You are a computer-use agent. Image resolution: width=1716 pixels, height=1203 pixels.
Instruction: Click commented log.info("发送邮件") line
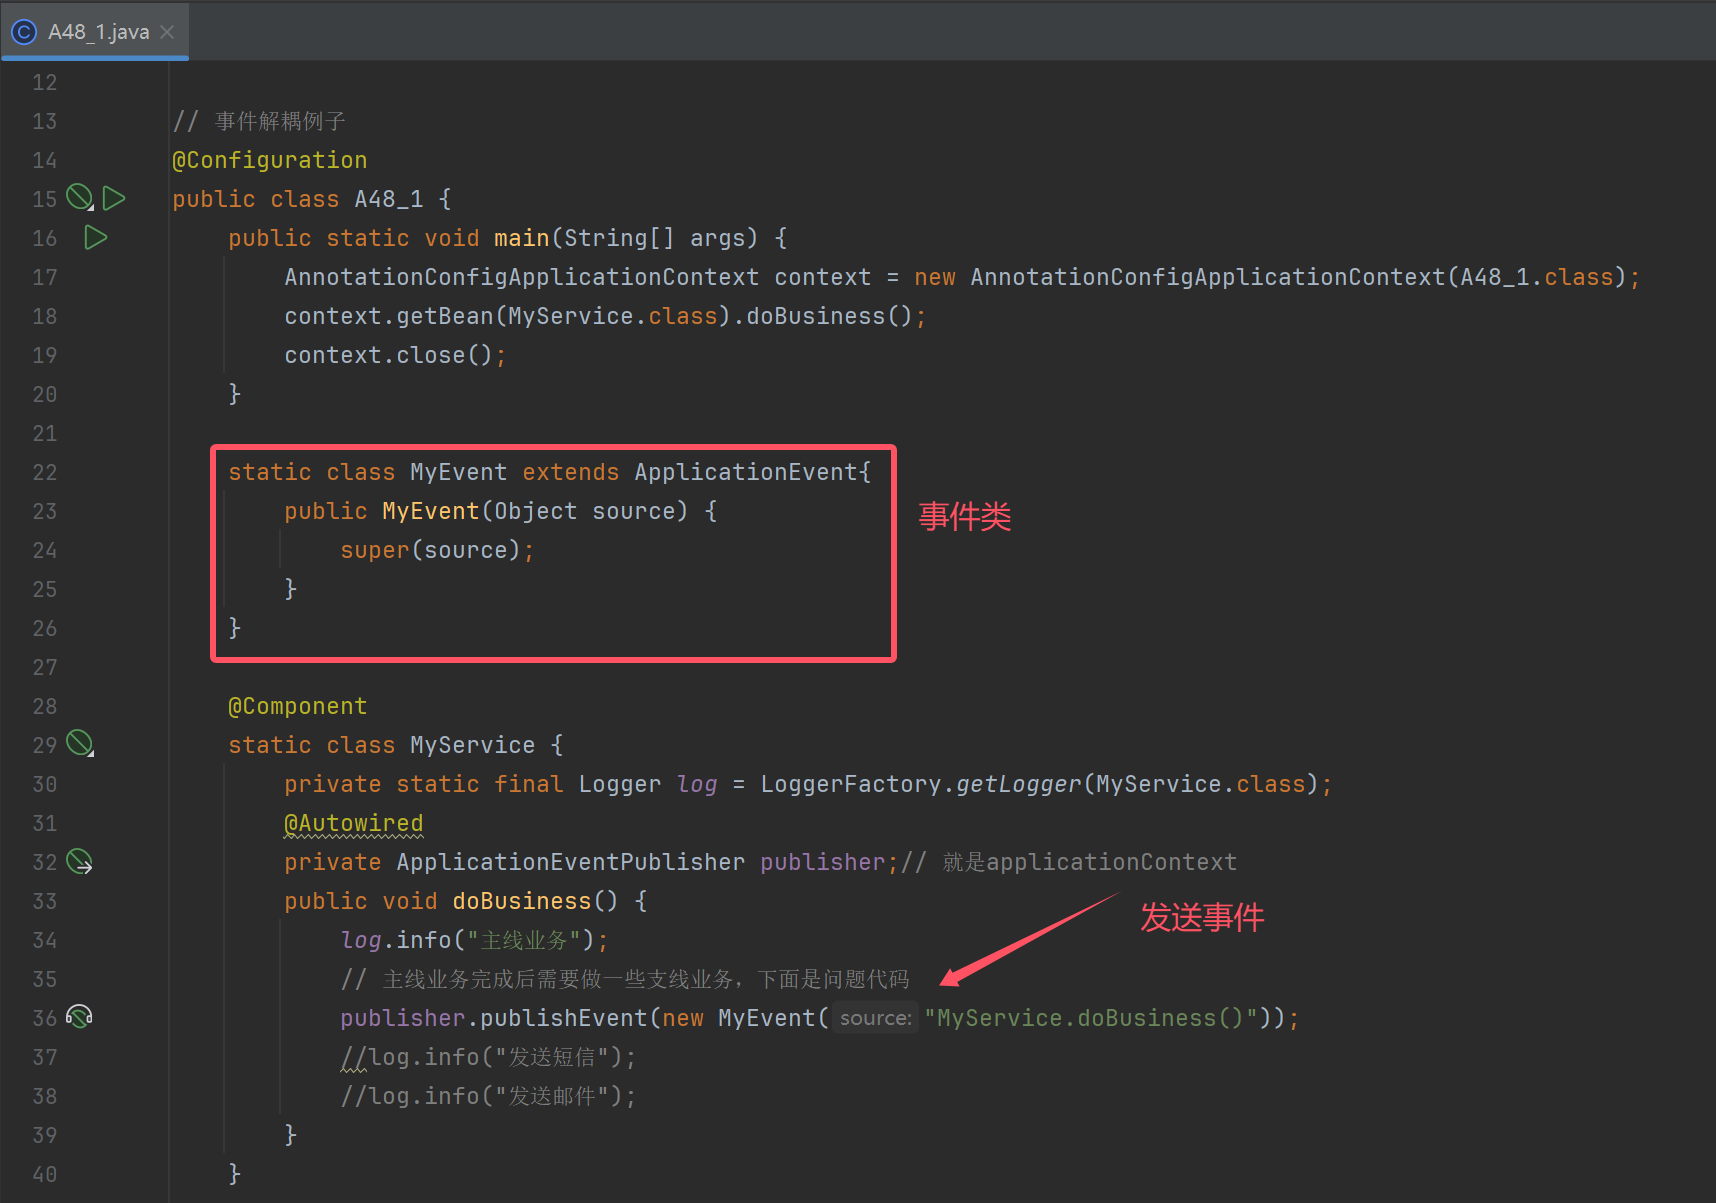[488, 1096]
